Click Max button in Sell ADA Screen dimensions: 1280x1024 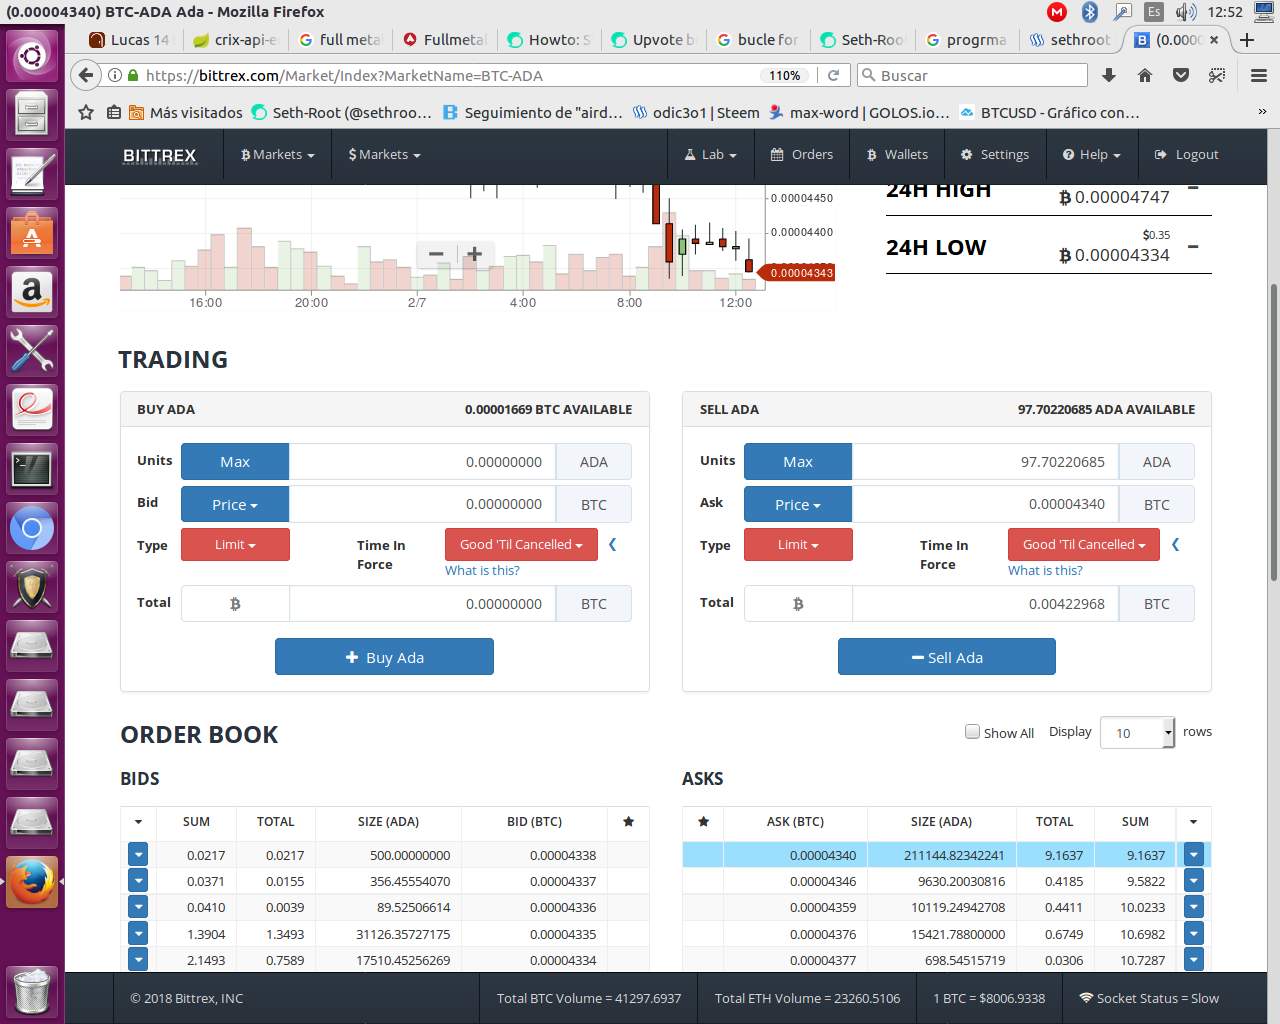click(798, 462)
